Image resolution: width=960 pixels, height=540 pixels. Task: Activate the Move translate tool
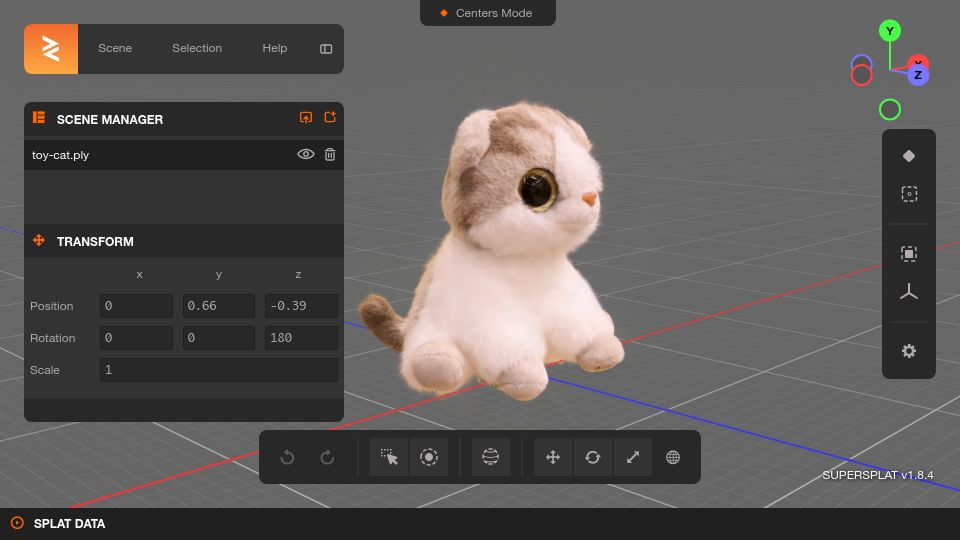(x=553, y=457)
